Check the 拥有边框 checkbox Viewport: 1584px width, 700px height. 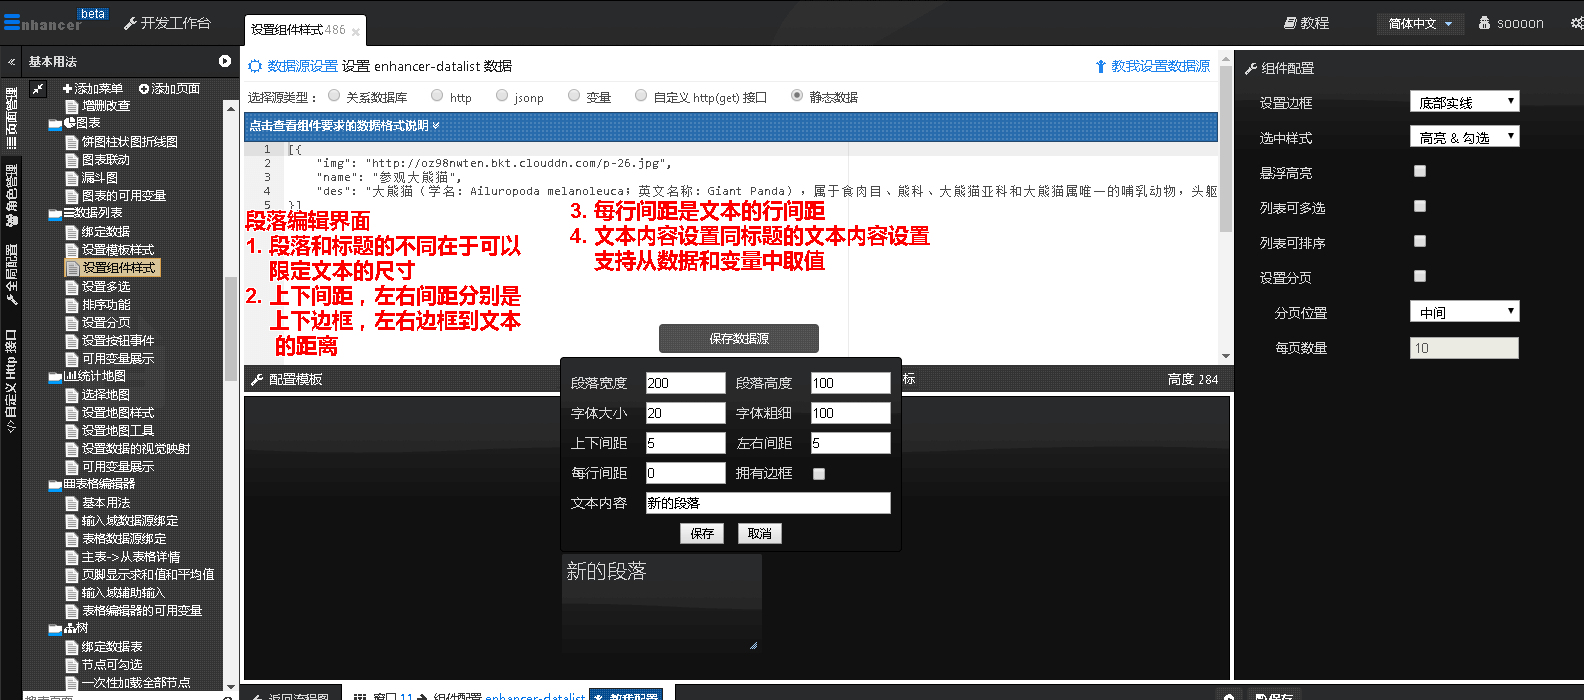coord(819,474)
